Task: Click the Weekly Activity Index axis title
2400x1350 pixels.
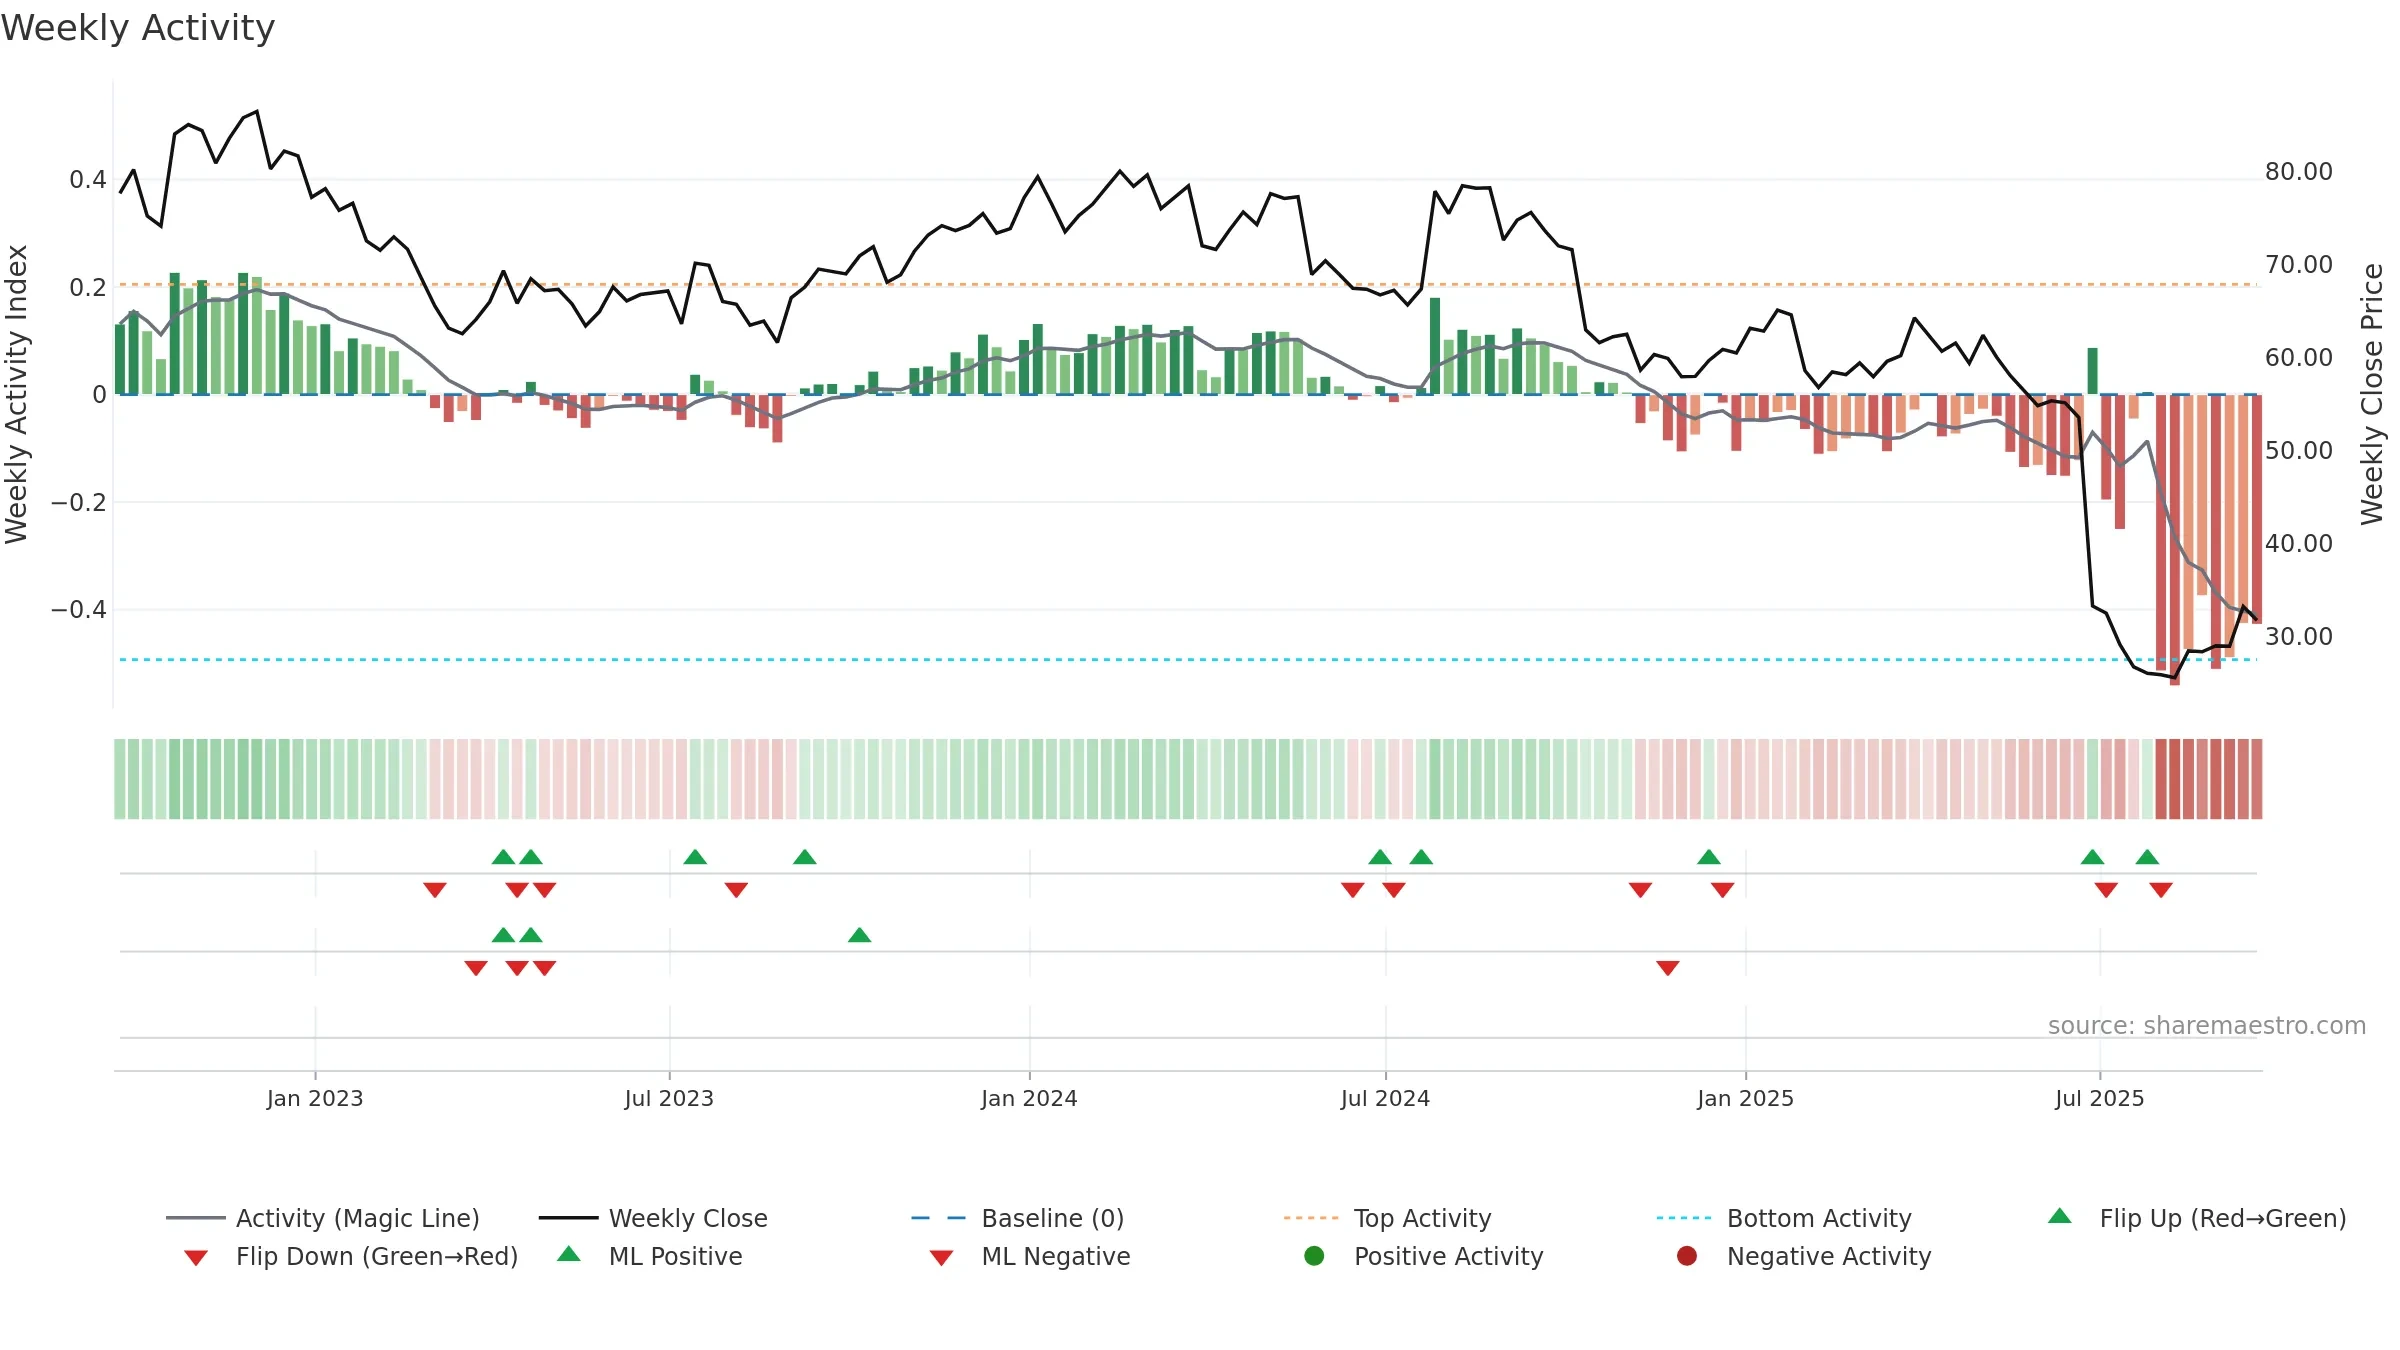Action: coord(16,394)
